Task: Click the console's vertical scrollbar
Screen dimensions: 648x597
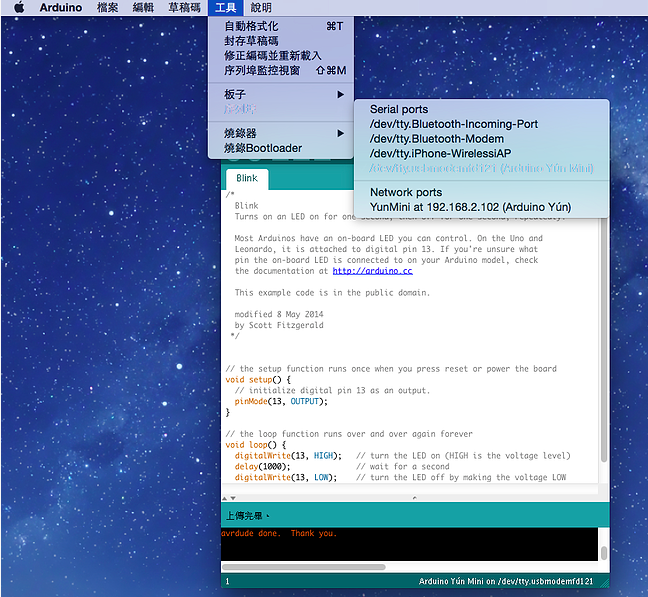Action: click(604, 553)
